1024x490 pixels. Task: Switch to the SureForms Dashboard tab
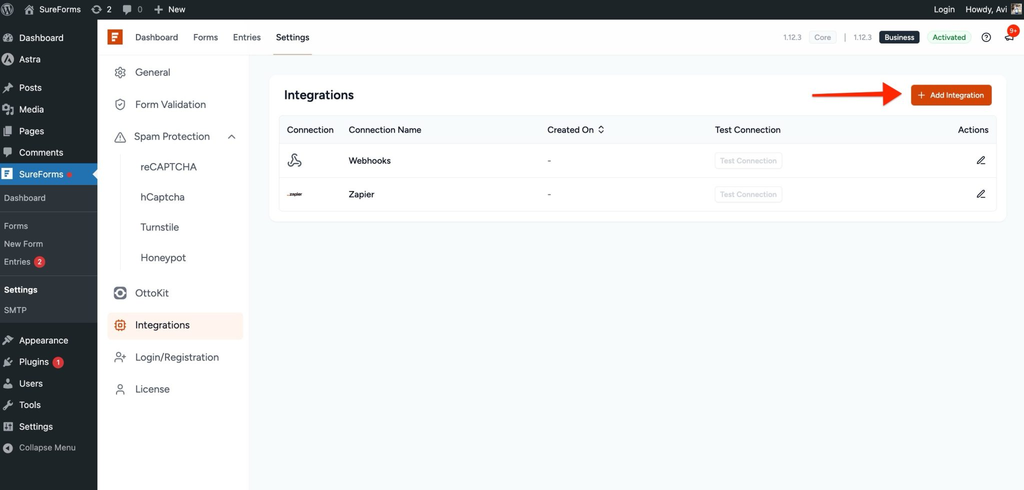pos(157,37)
